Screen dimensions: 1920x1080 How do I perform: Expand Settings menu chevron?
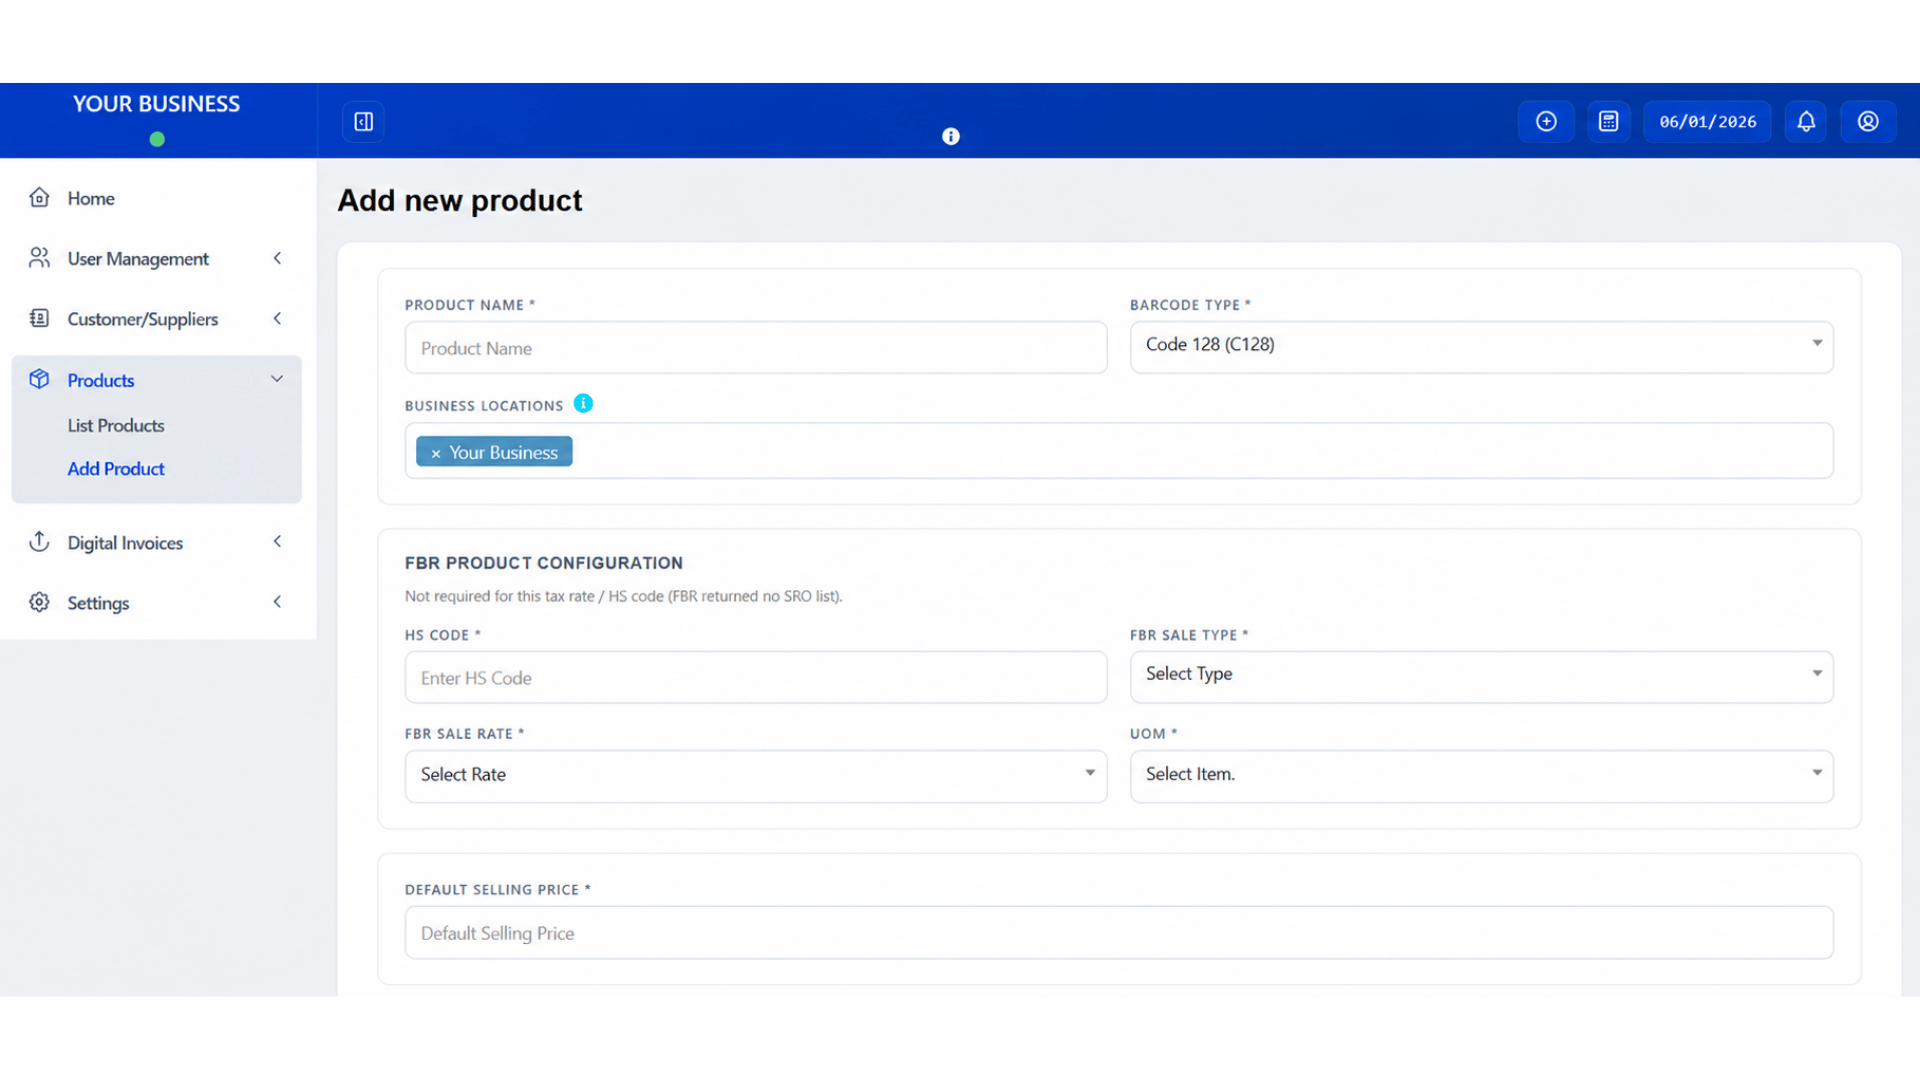277,602
